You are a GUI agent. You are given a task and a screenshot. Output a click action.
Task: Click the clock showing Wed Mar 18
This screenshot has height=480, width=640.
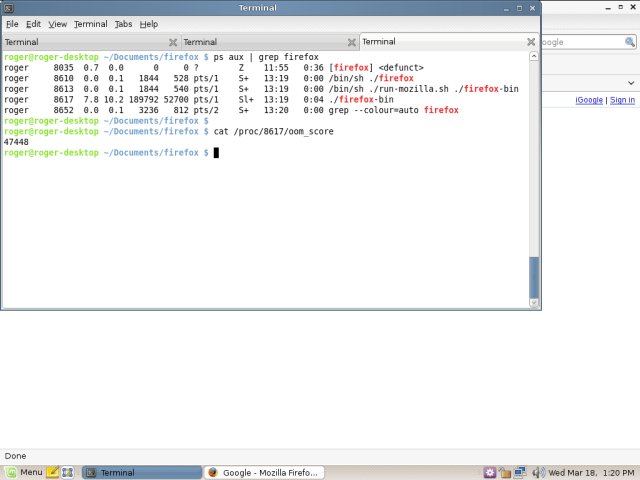click(591, 472)
